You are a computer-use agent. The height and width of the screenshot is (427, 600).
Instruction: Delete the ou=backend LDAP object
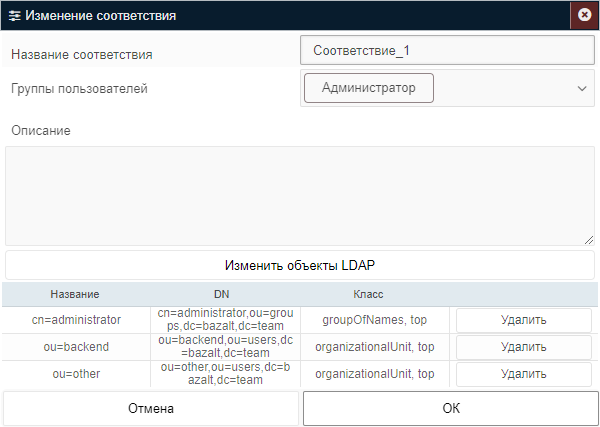[524, 347]
